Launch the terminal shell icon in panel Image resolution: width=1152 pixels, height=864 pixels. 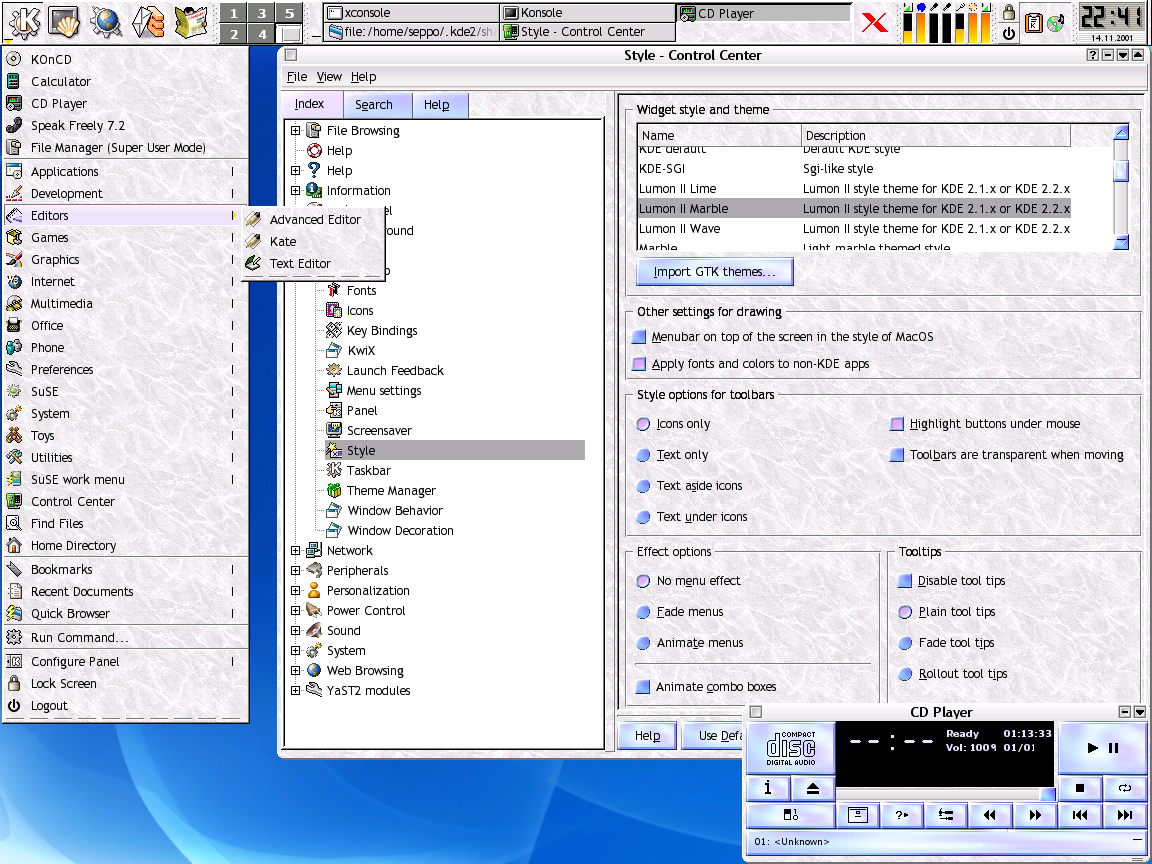(x=64, y=21)
